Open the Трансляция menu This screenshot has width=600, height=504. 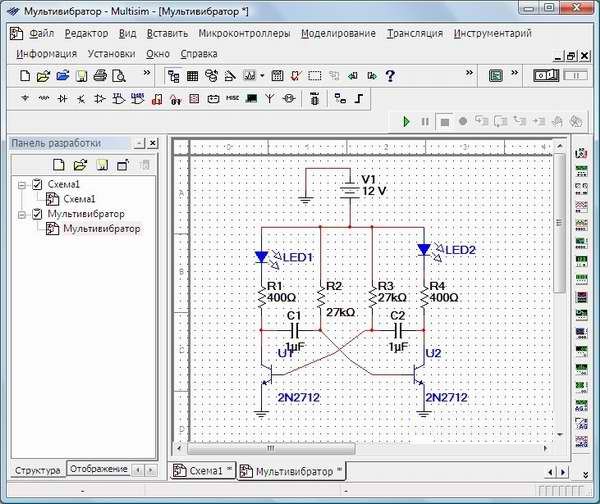[415, 34]
